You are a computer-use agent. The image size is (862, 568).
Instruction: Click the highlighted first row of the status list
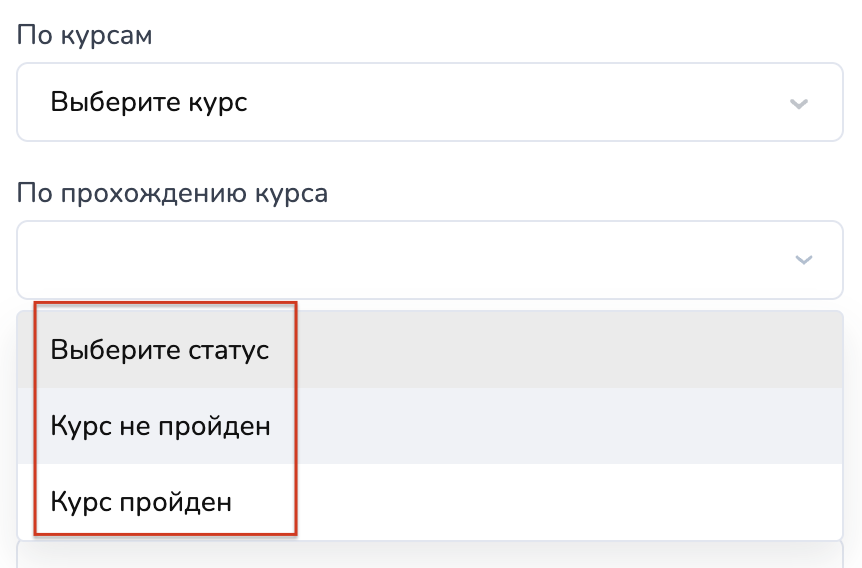pos(429,351)
